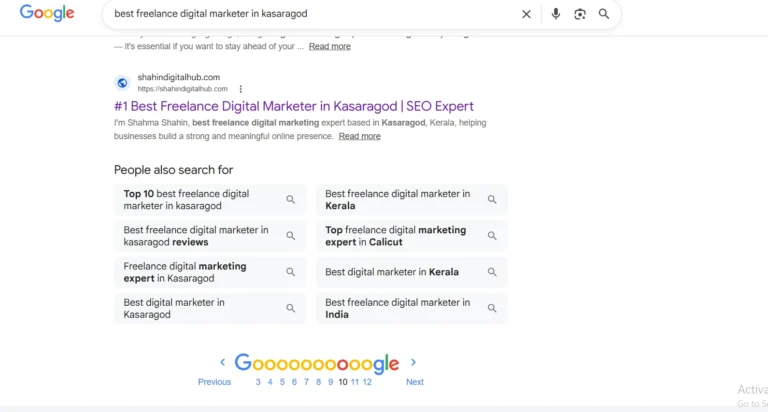Click magnifier icon in 'expert in Calicut' suggestion
Image resolution: width=768 pixels, height=412 pixels.
pos(492,236)
